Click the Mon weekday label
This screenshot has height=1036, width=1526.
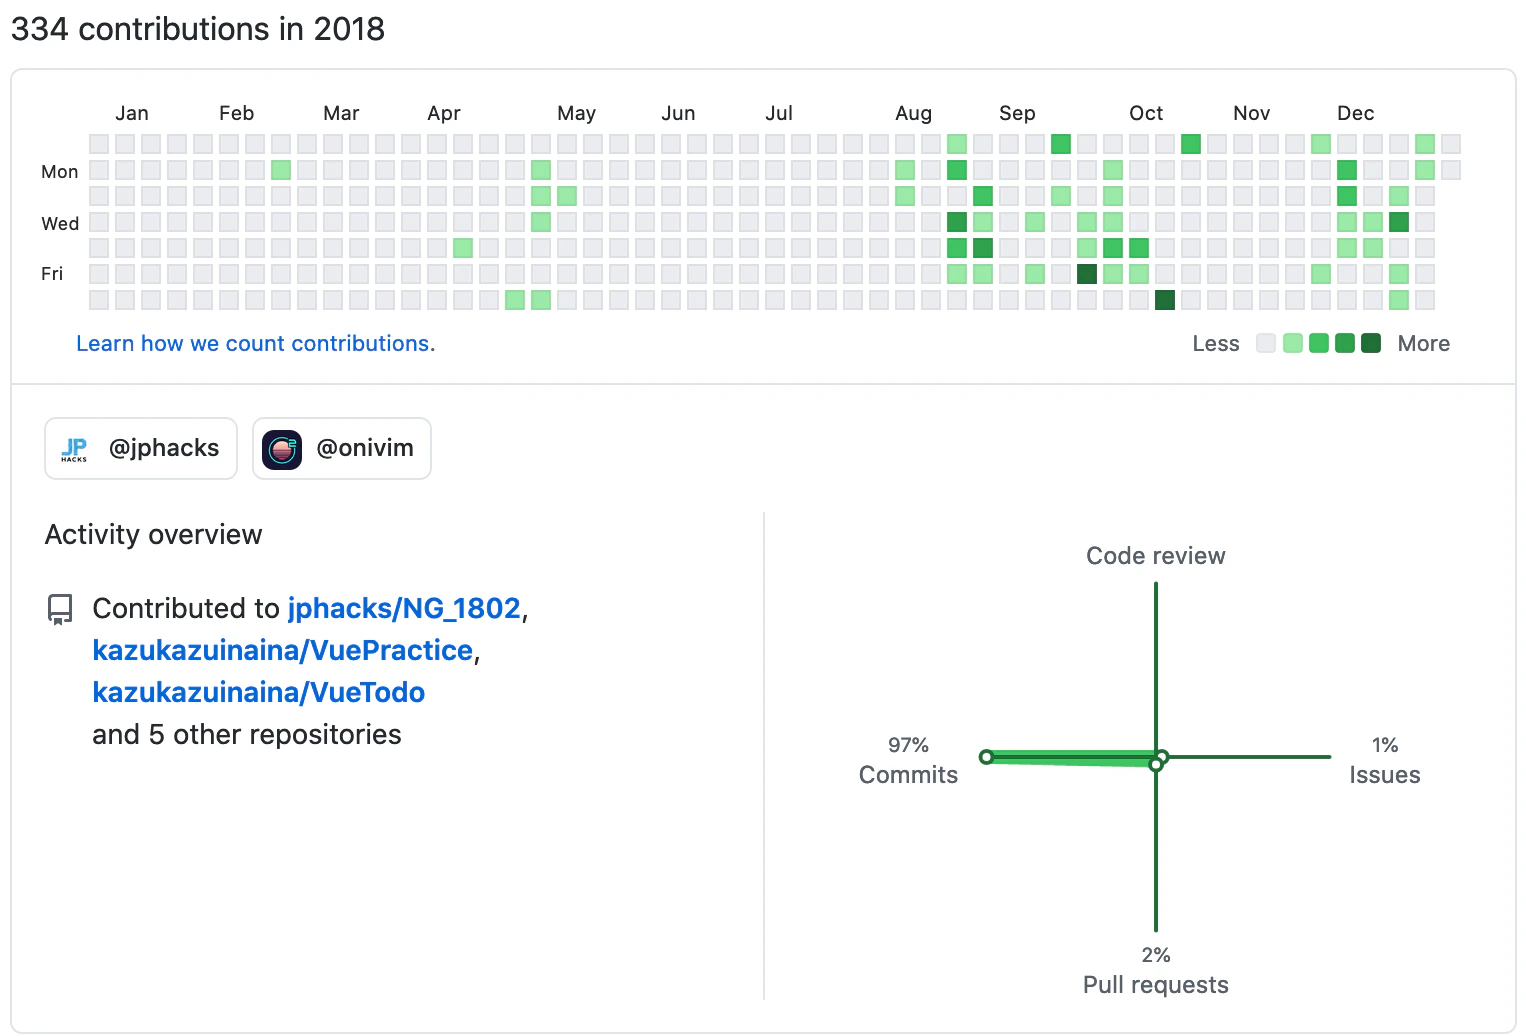[x=59, y=172]
